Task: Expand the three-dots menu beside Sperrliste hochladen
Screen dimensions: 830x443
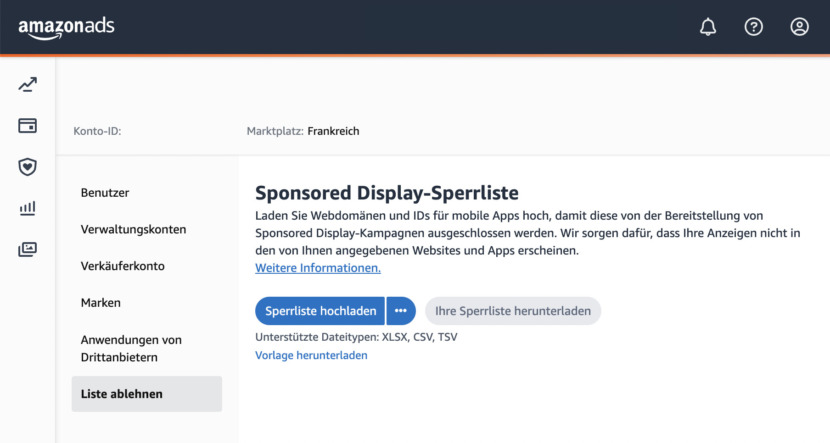Action: (401, 311)
